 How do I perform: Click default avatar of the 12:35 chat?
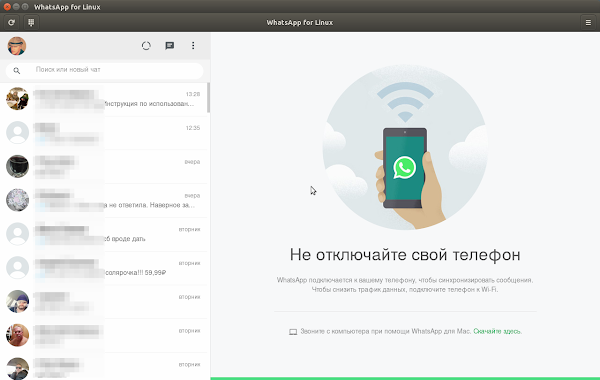pos(17,132)
